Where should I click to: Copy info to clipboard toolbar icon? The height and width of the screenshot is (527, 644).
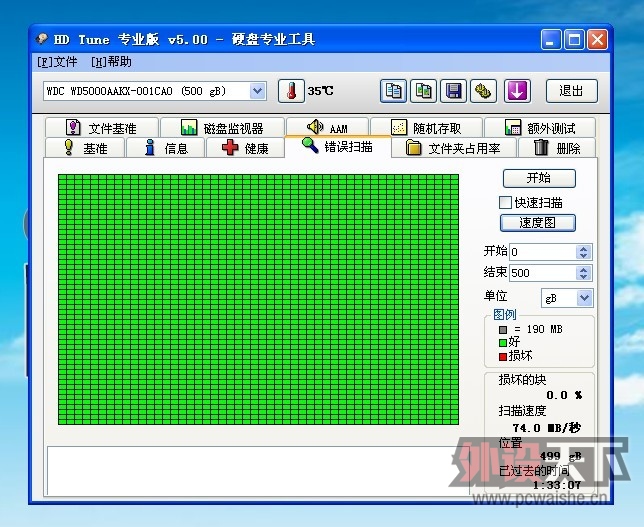point(393,91)
